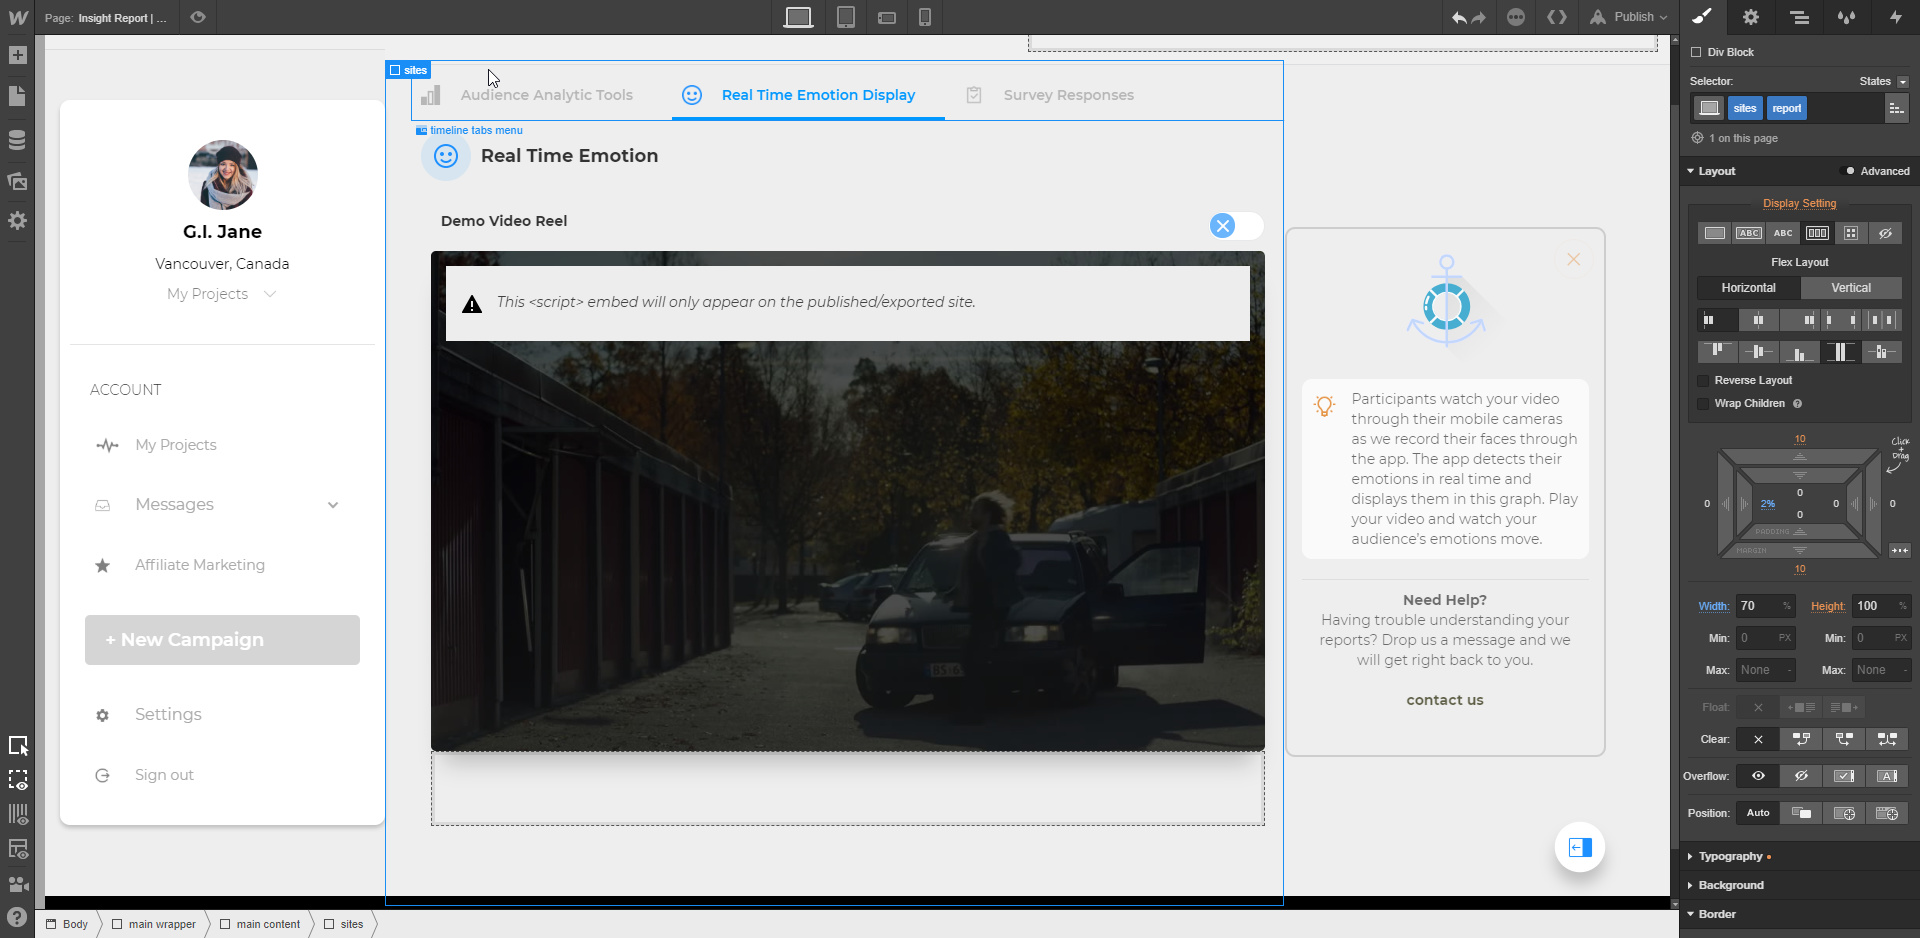Open the Assets panel
Viewport: 1920px width, 938px height.
(18, 181)
